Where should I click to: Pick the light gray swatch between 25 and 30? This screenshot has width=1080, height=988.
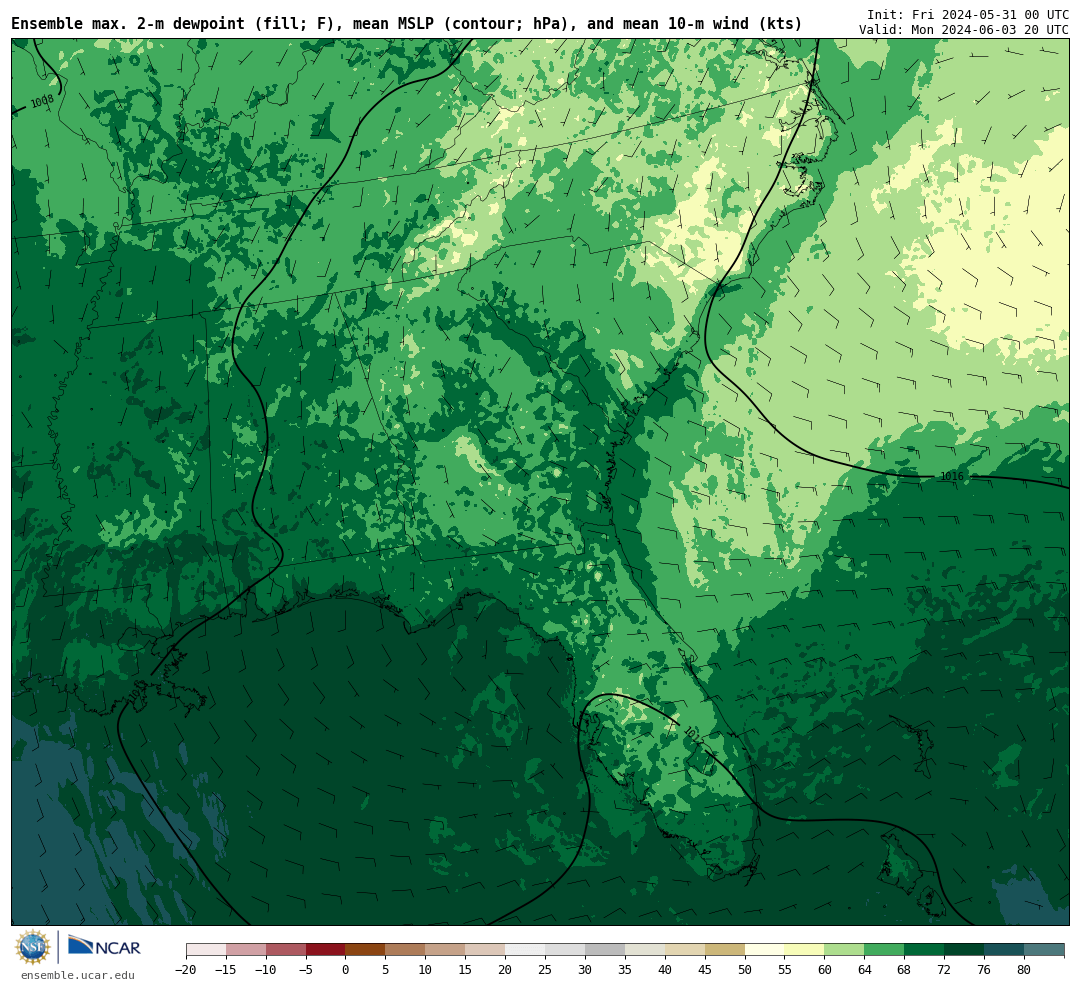[x=565, y=950]
